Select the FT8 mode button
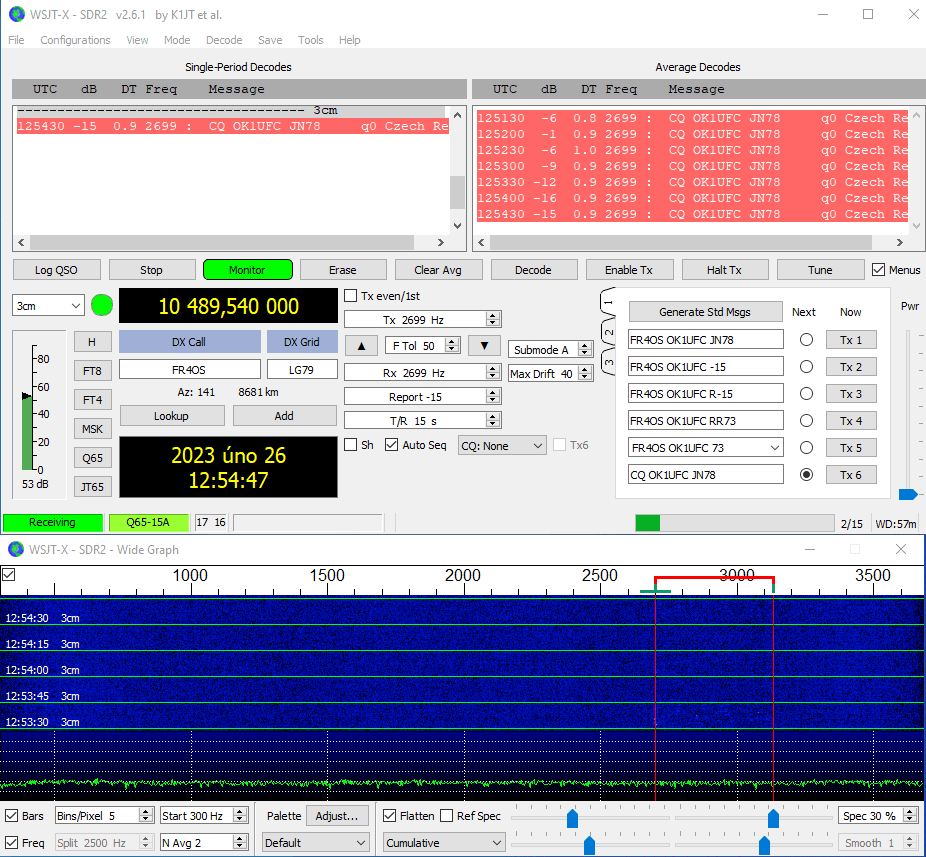The image size is (926, 857). 93,371
